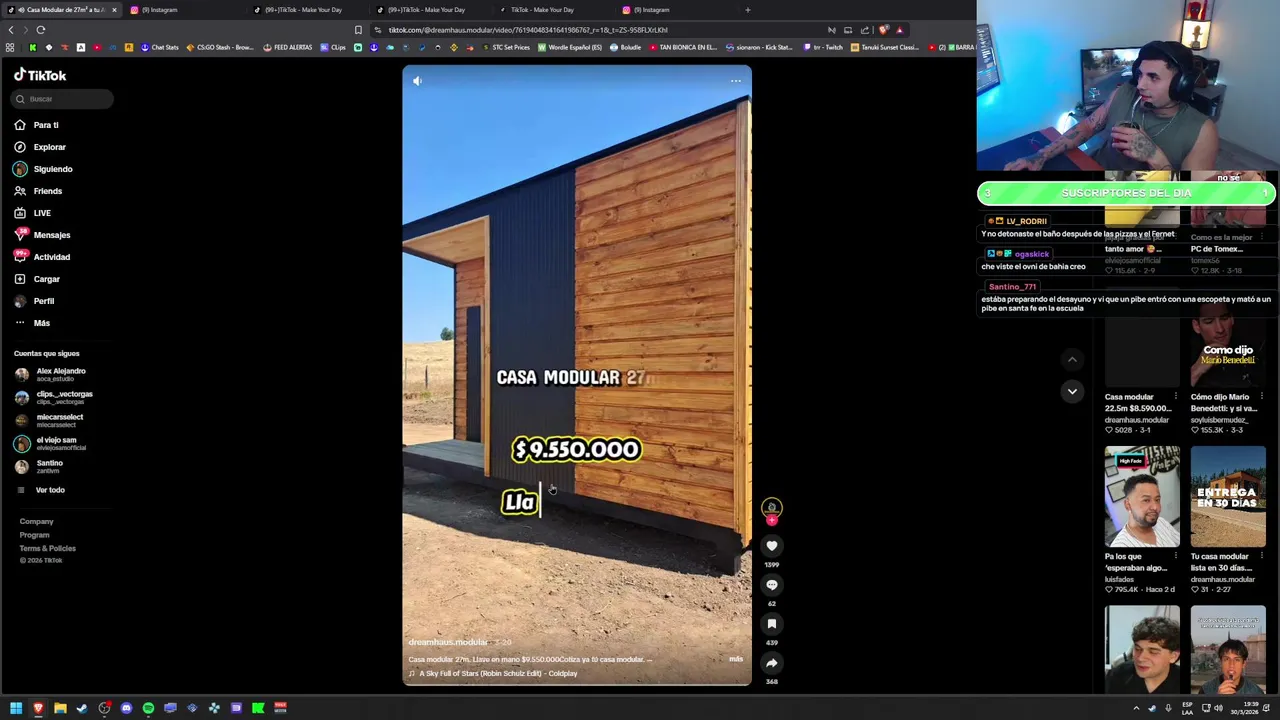The image size is (1280, 720).
Task: Open Entrega en 30 días thumbnail
Action: click(1228, 497)
